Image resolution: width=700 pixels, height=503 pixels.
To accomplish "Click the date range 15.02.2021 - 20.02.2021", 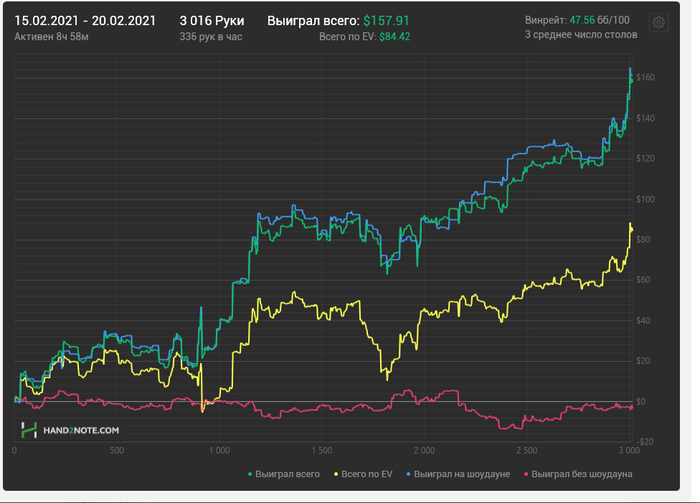I will (x=85, y=21).
